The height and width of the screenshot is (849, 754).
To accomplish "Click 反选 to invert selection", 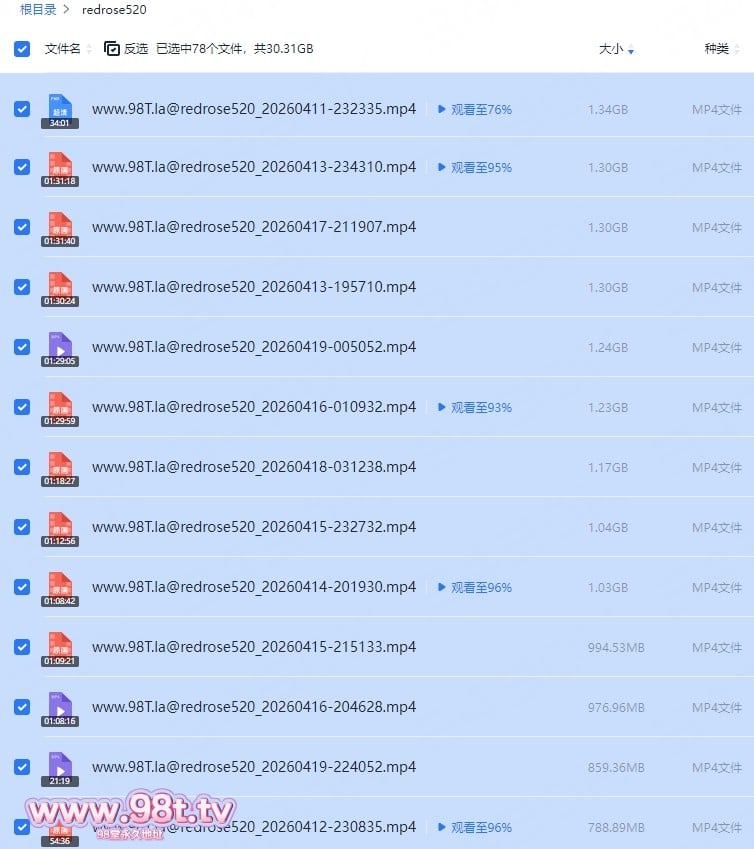I will 136,48.
